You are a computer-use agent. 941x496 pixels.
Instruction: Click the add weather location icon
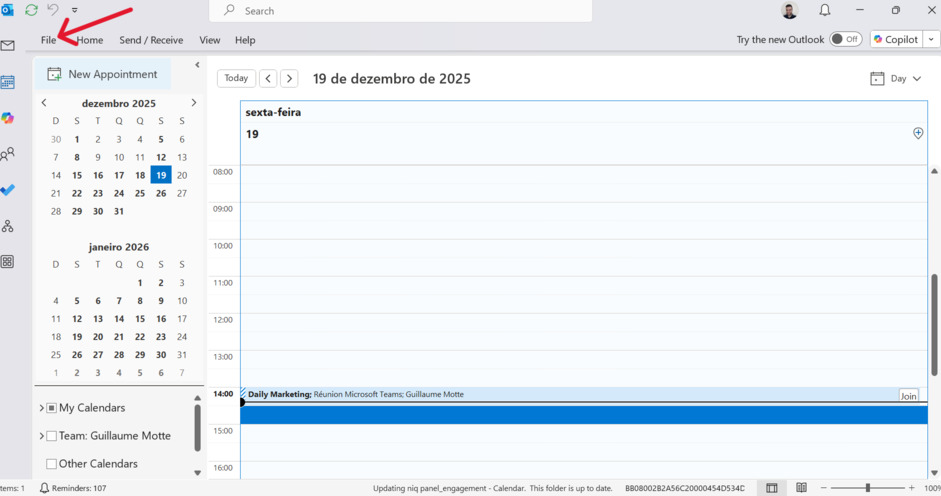[x=918, y=133]
